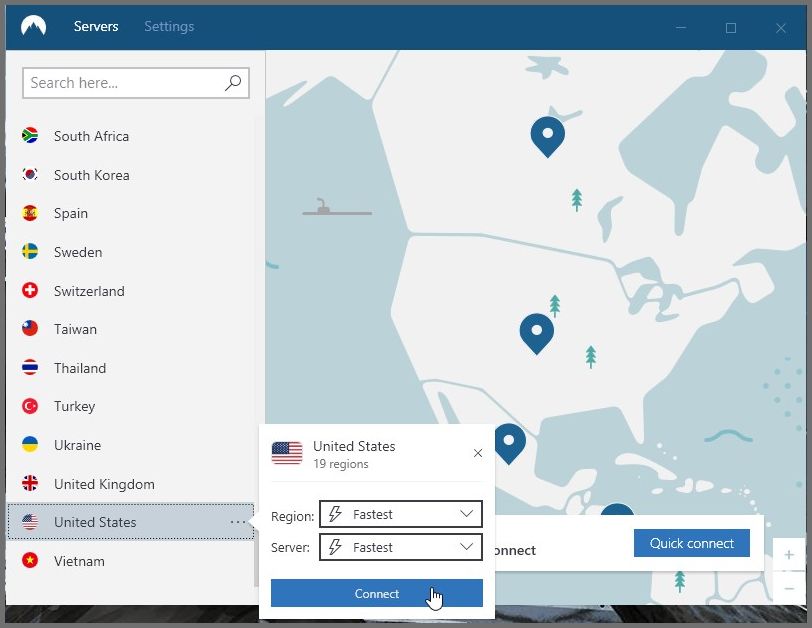Viewport: 812px width, 628px height.
Task: Choose South Korea from the server list
Action: 130,175
